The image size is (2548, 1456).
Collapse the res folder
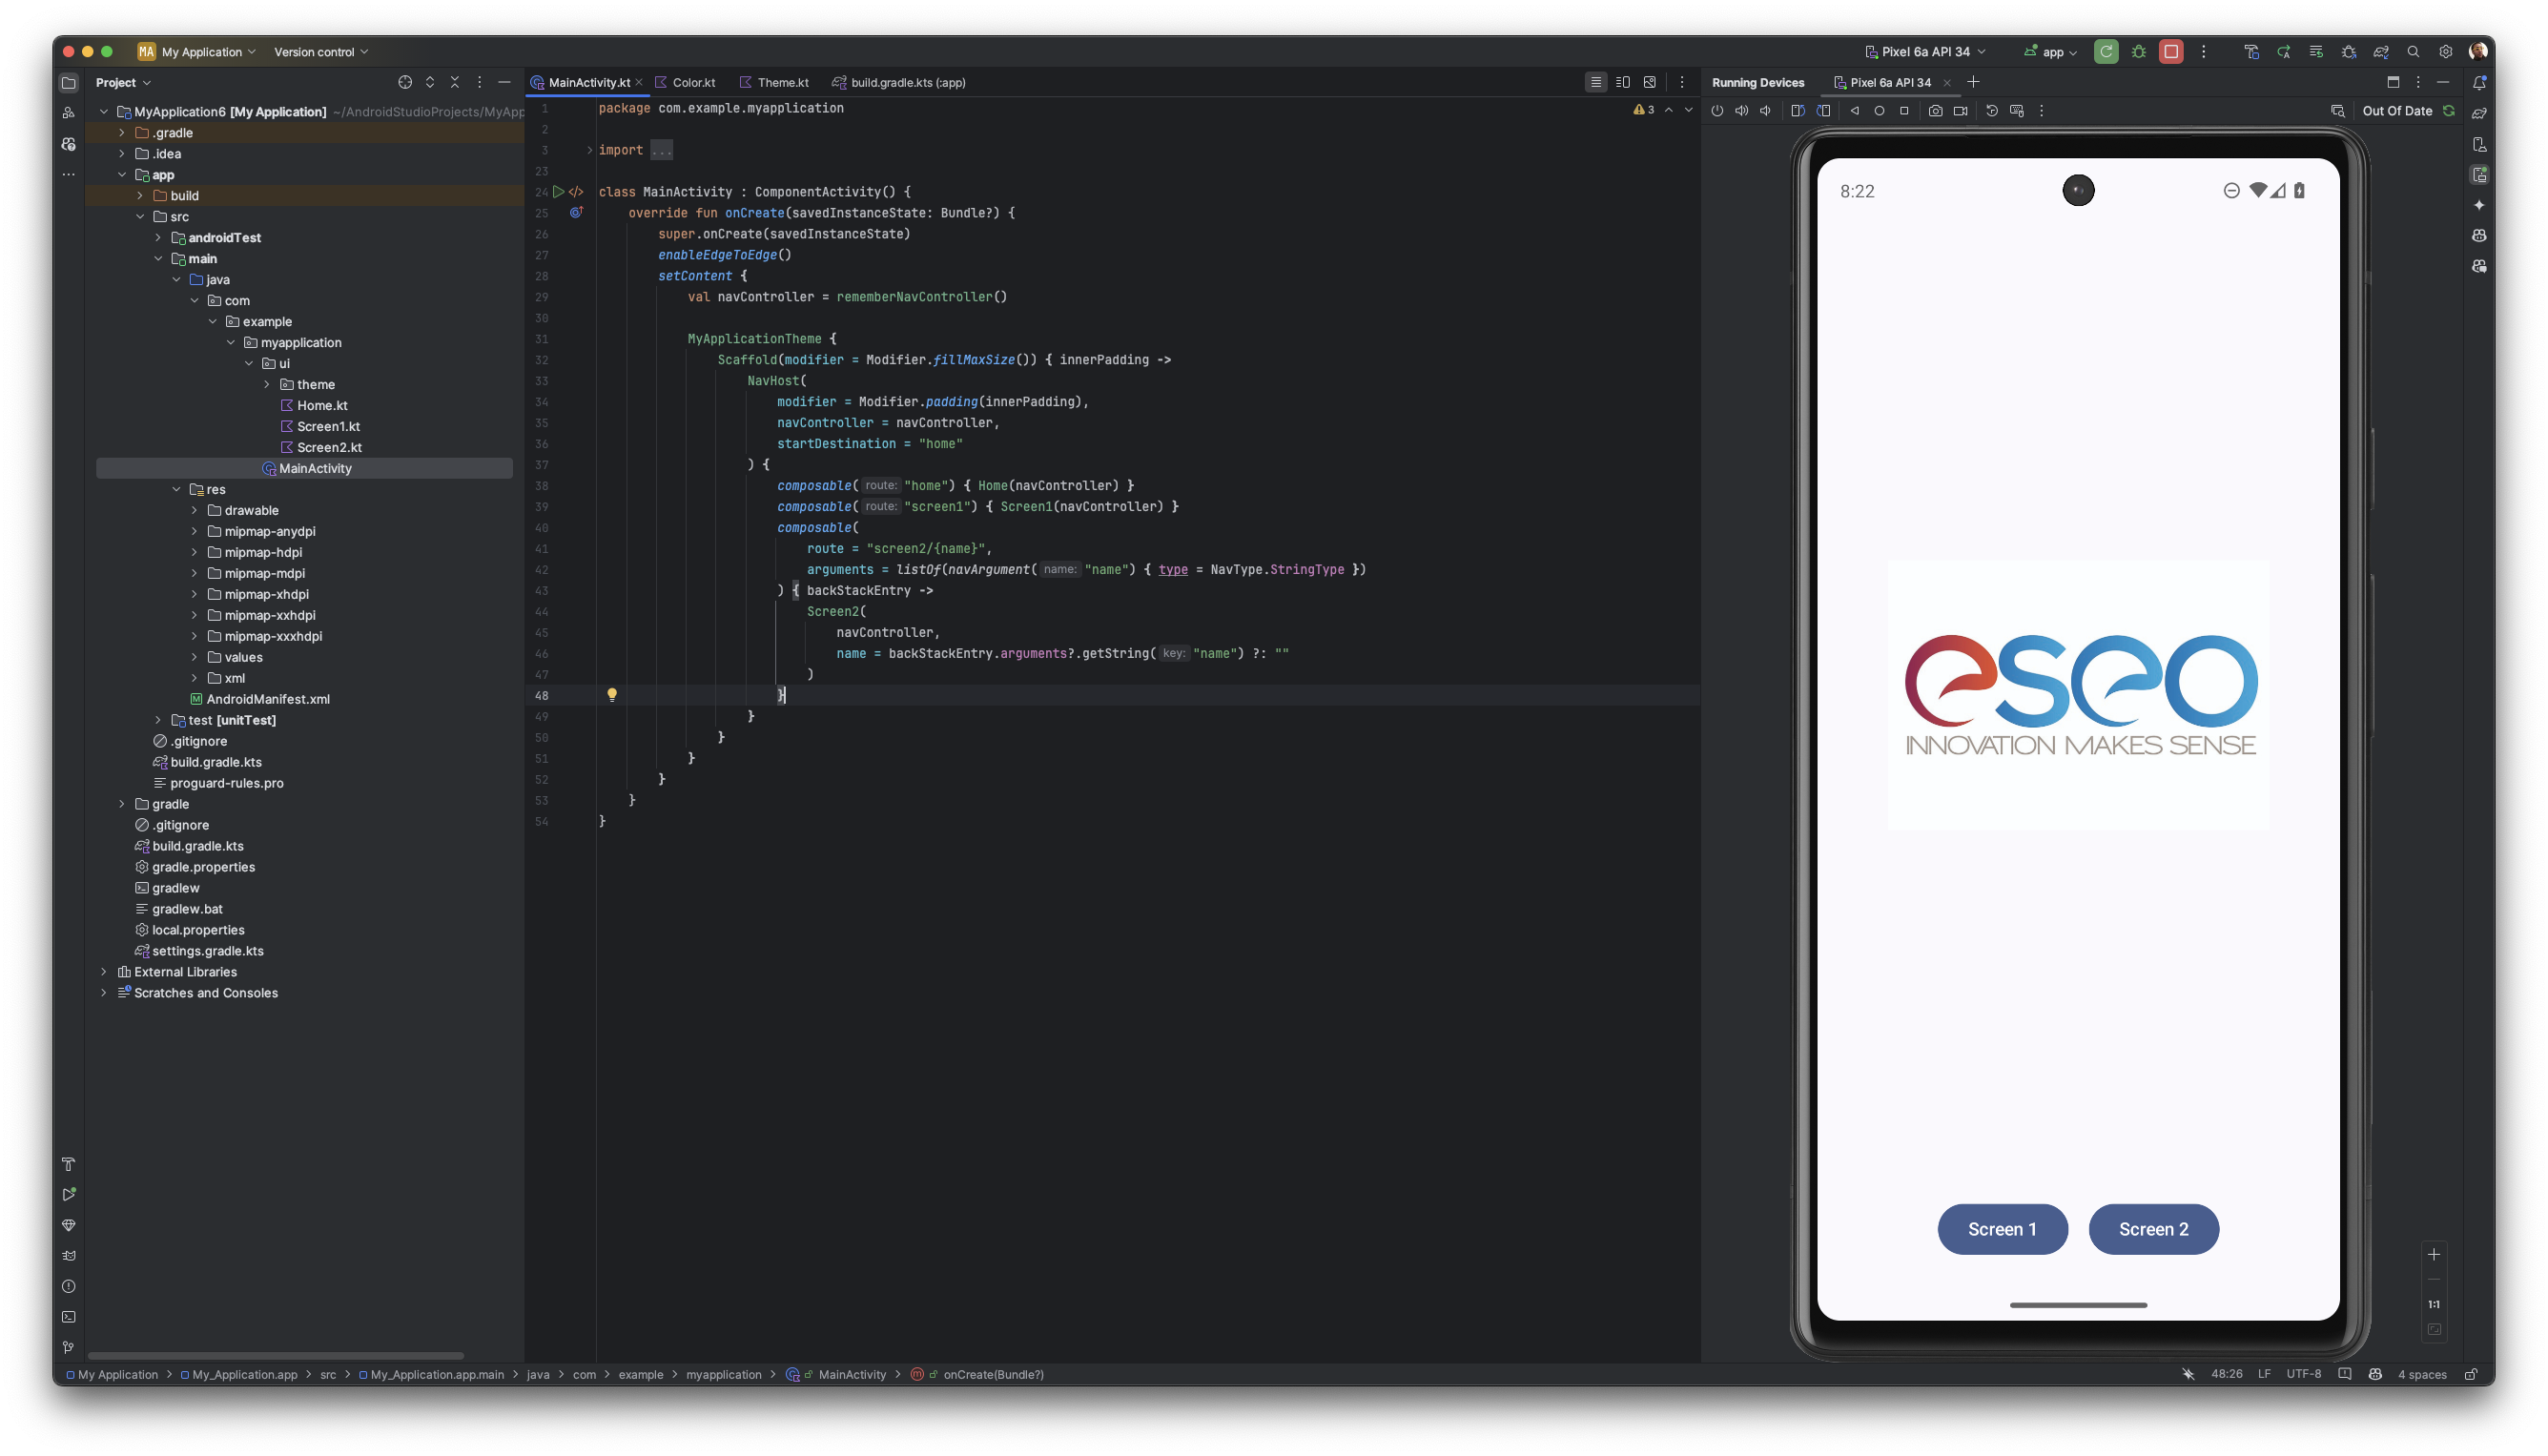pos(176,490)
